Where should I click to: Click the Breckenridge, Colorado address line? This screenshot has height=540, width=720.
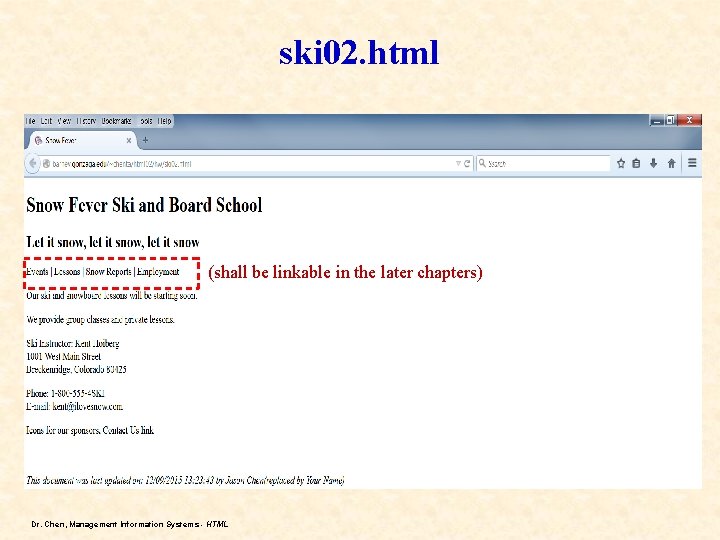click(x=76, y=369)
